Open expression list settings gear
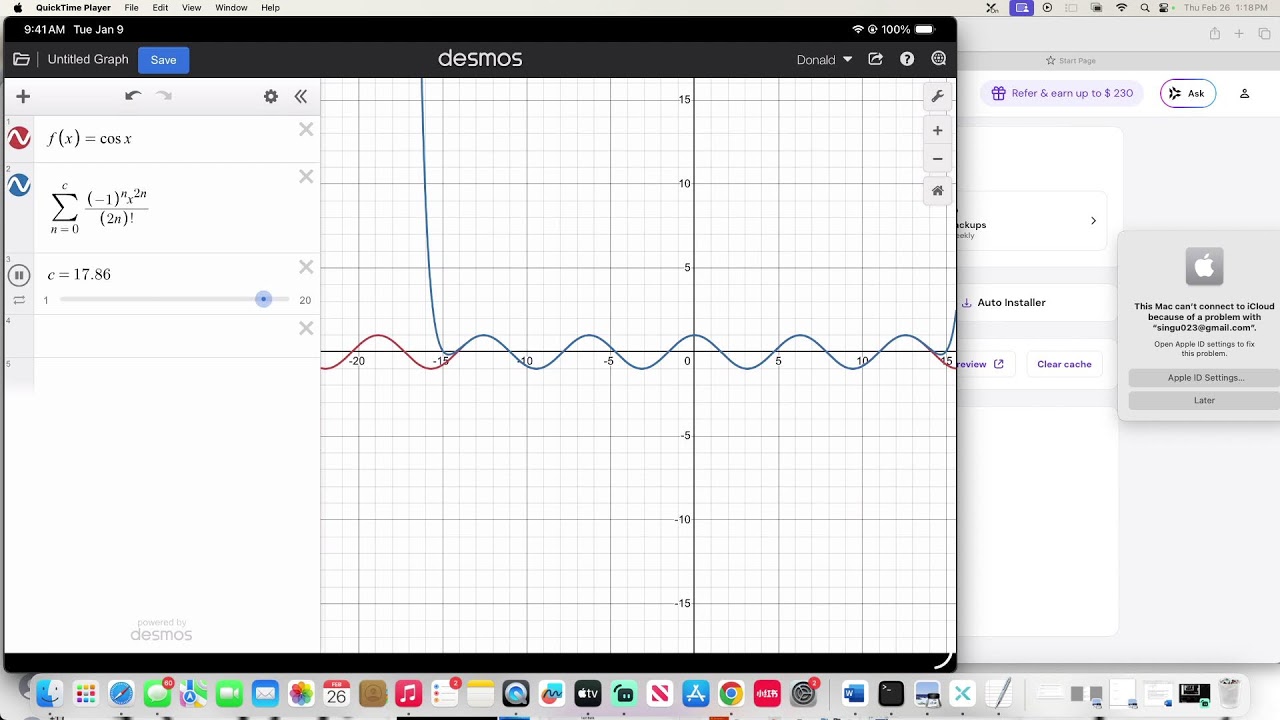Viewport: 1280px width, 720px height. point(271,96)
